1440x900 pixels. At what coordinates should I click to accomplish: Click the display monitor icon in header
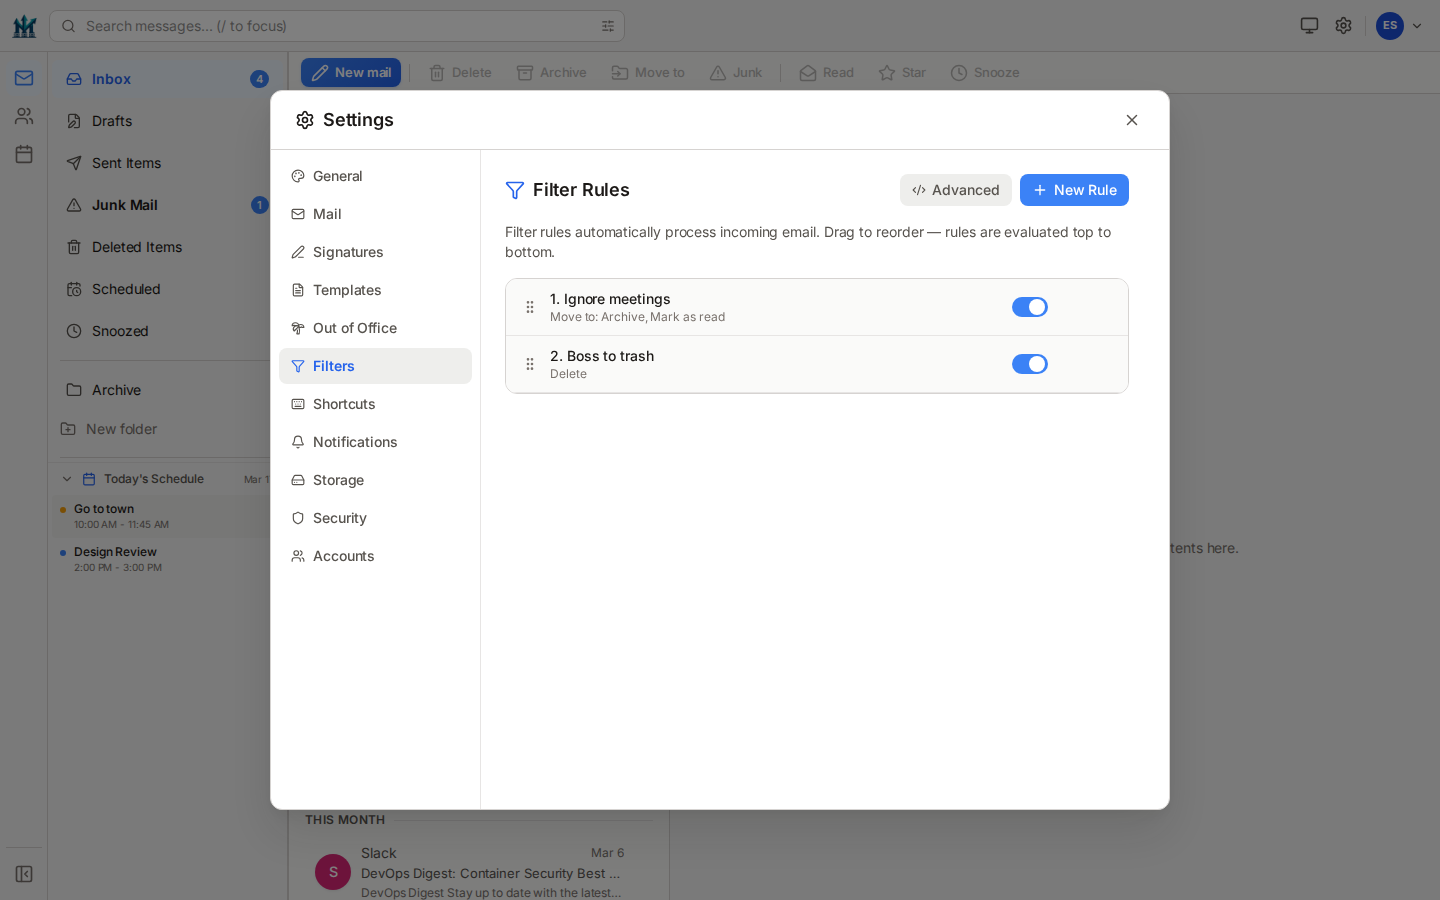pos(1309,26)
